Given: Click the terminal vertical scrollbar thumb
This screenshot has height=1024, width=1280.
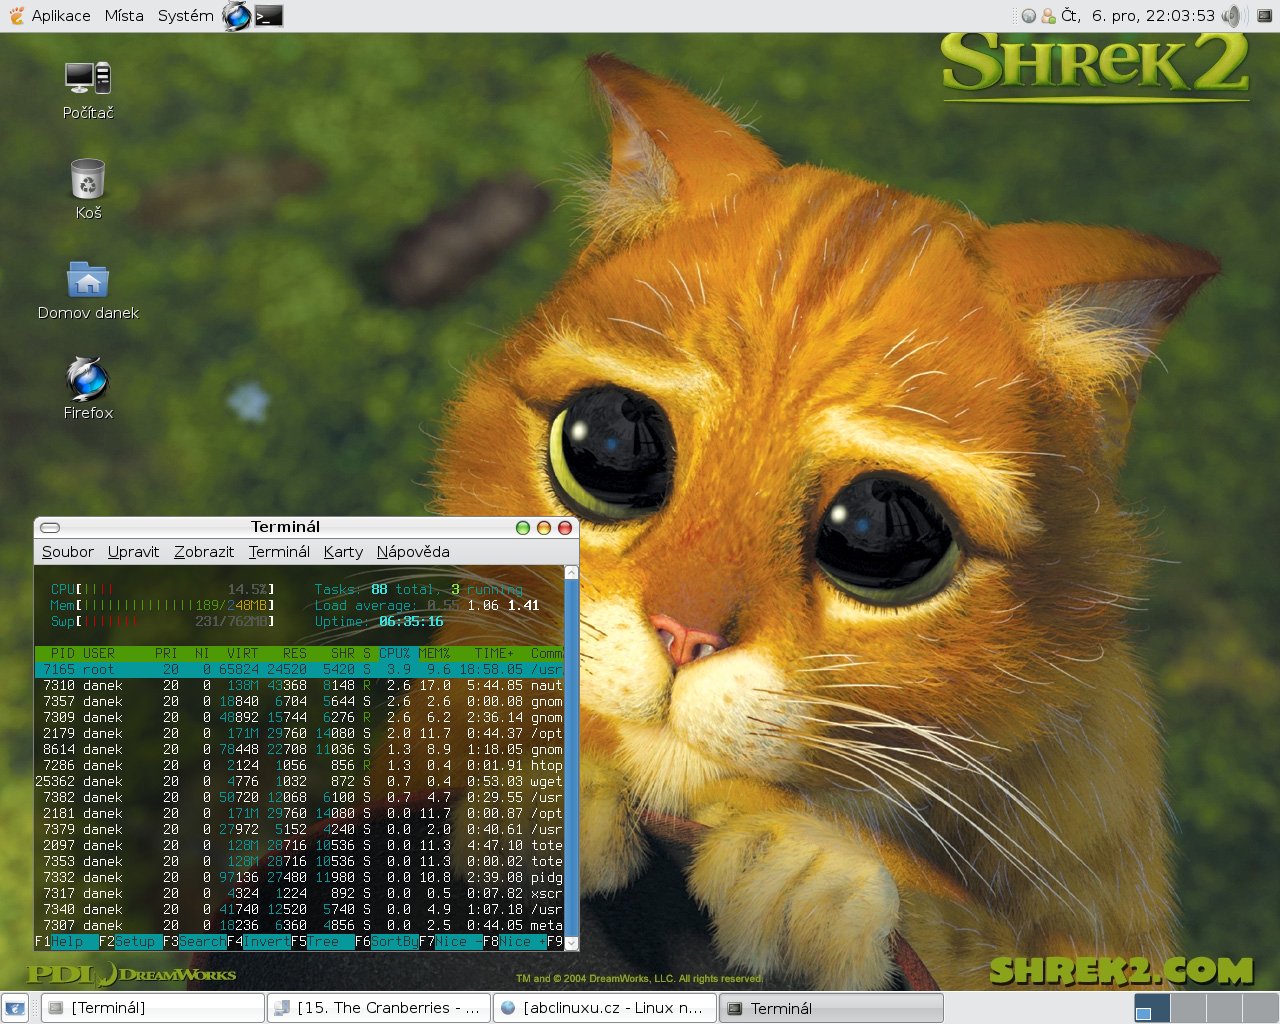Looking at the screenshot, I should coord(572,757).
